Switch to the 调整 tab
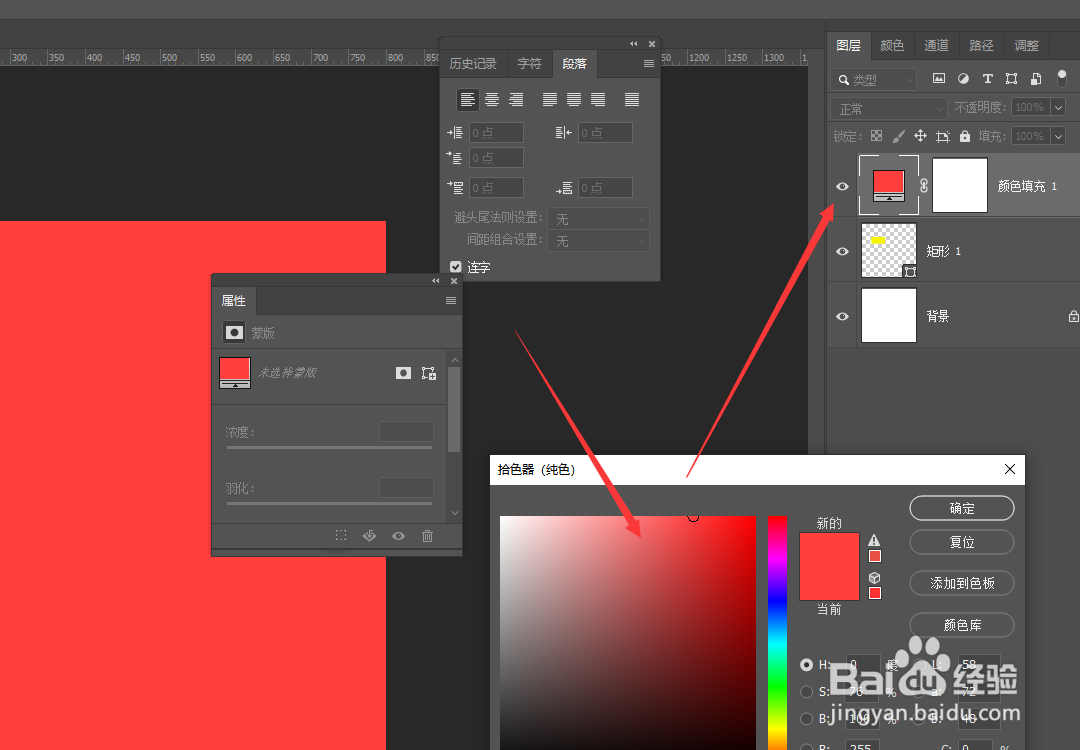 pyautogui.click(x=1026, y=45)
